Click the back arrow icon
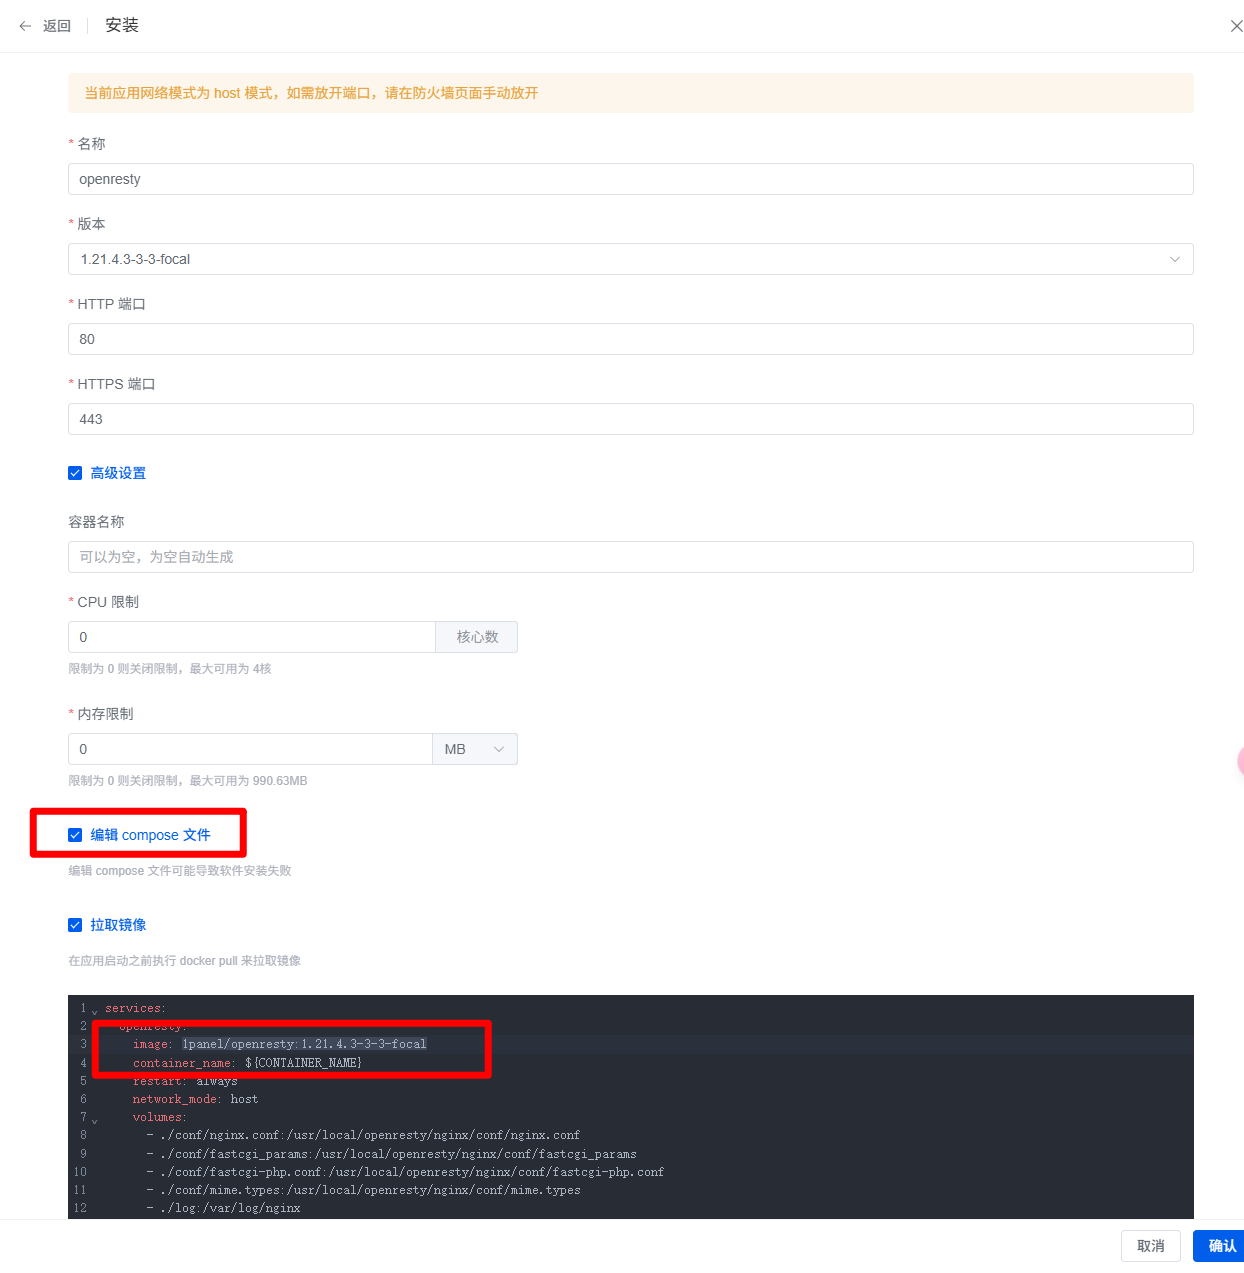The image size is (1244, 1273). [x=25, y=26]
